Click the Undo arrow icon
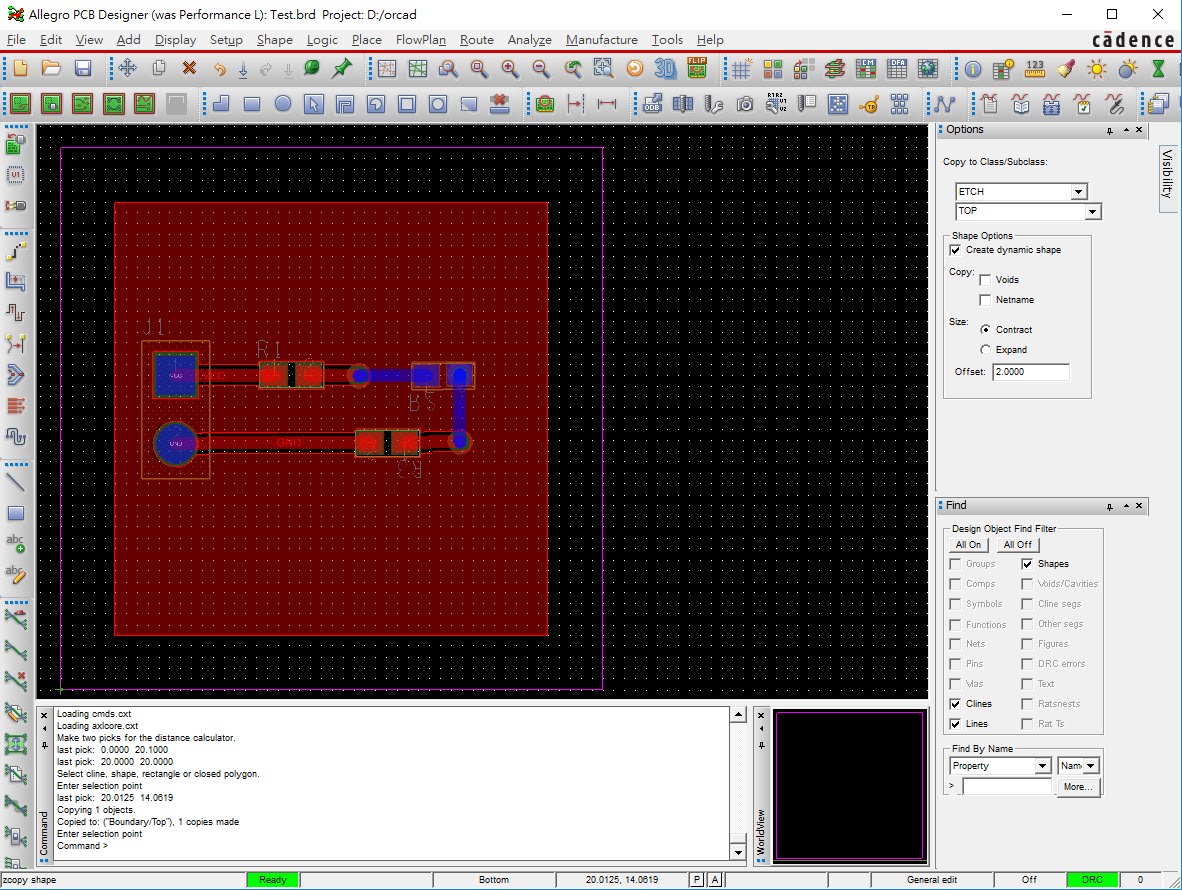Screen dimensions: 1182x890 coord(219,69)
